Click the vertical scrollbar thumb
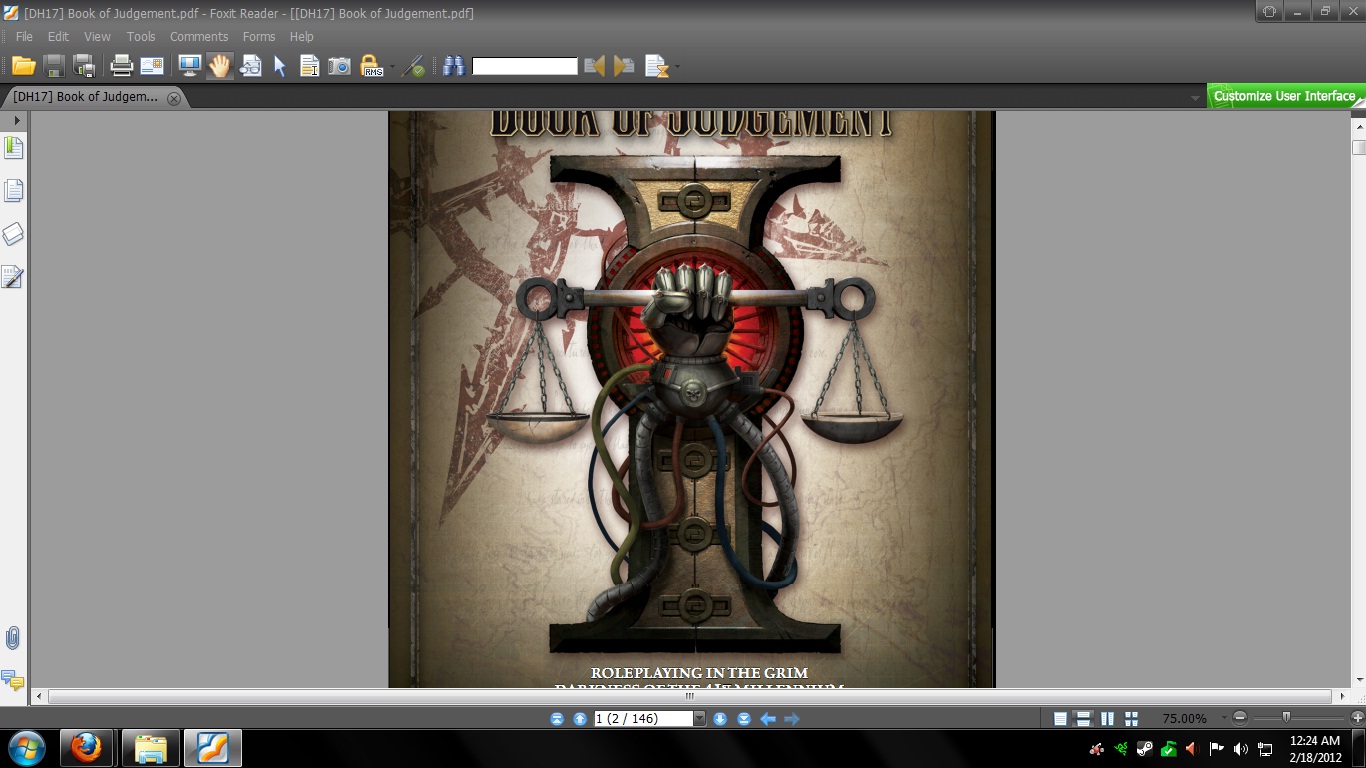The width and height of the screenshot is (1366, 768). pos(1358,147)
